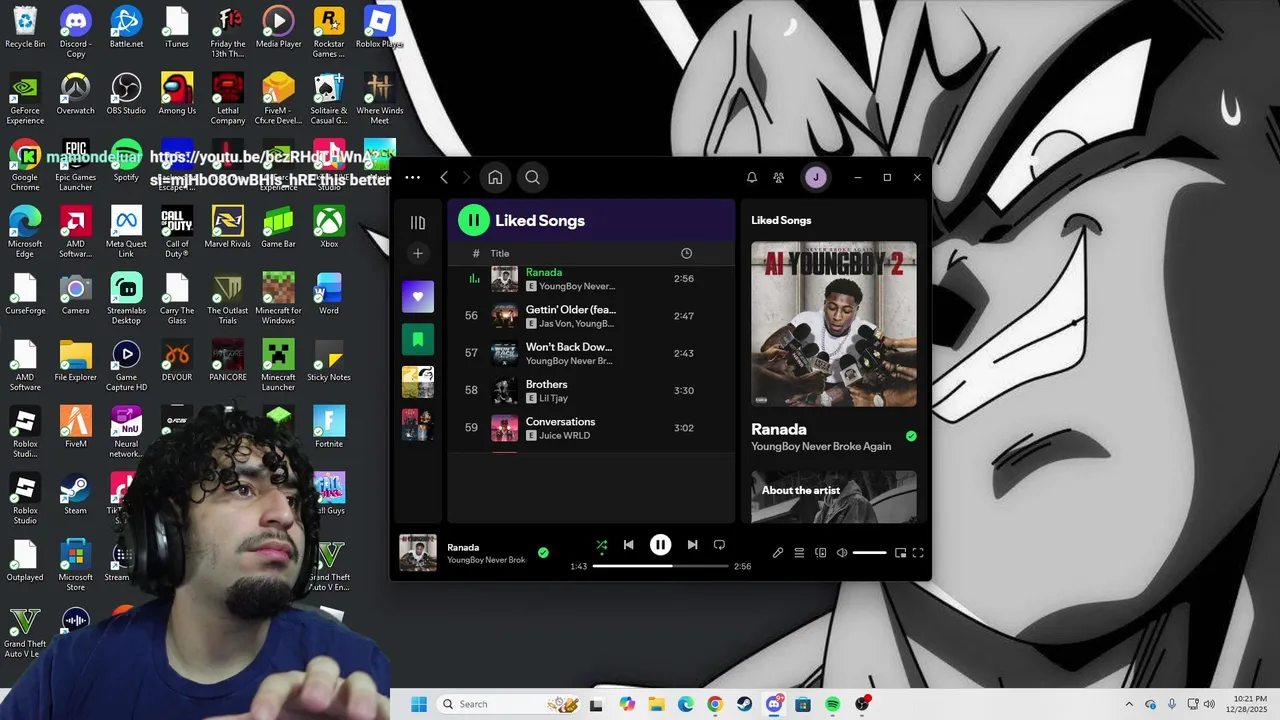
Task: Open Spotify's three-dots menu
Action: click(x=412, y=178)
